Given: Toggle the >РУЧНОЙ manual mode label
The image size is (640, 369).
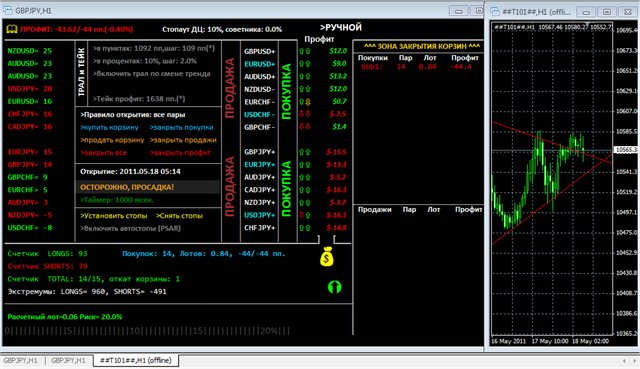Looking at the screenshot, I should coord(341,27).
